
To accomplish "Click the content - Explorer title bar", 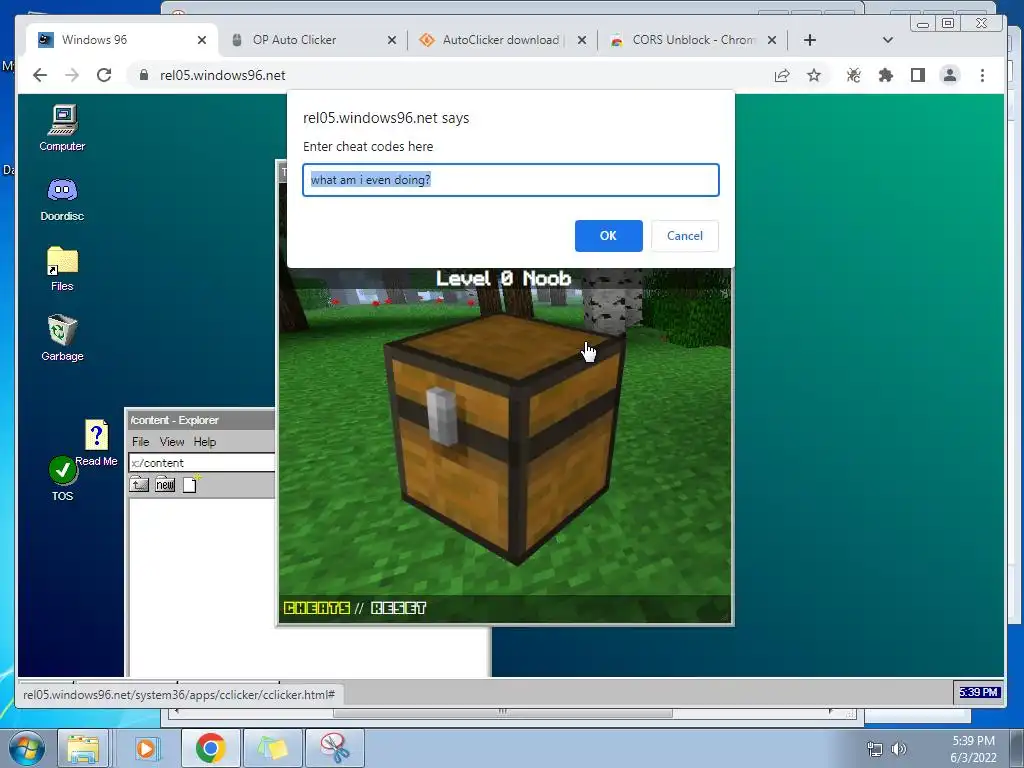I will click(200, 420).
